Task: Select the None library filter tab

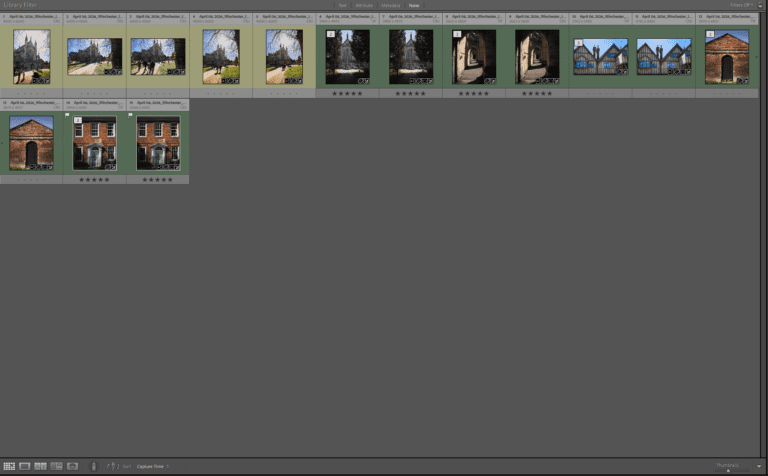Action: (414, 5)
